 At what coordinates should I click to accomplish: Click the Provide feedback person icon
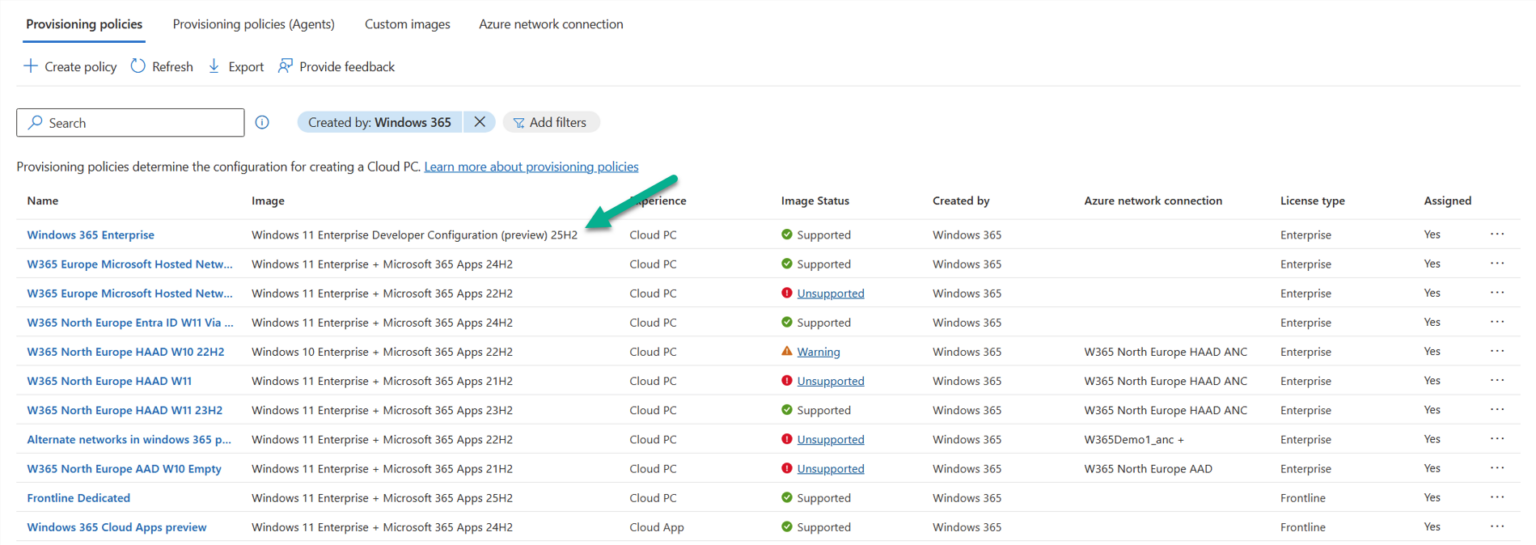coord(285,66)
